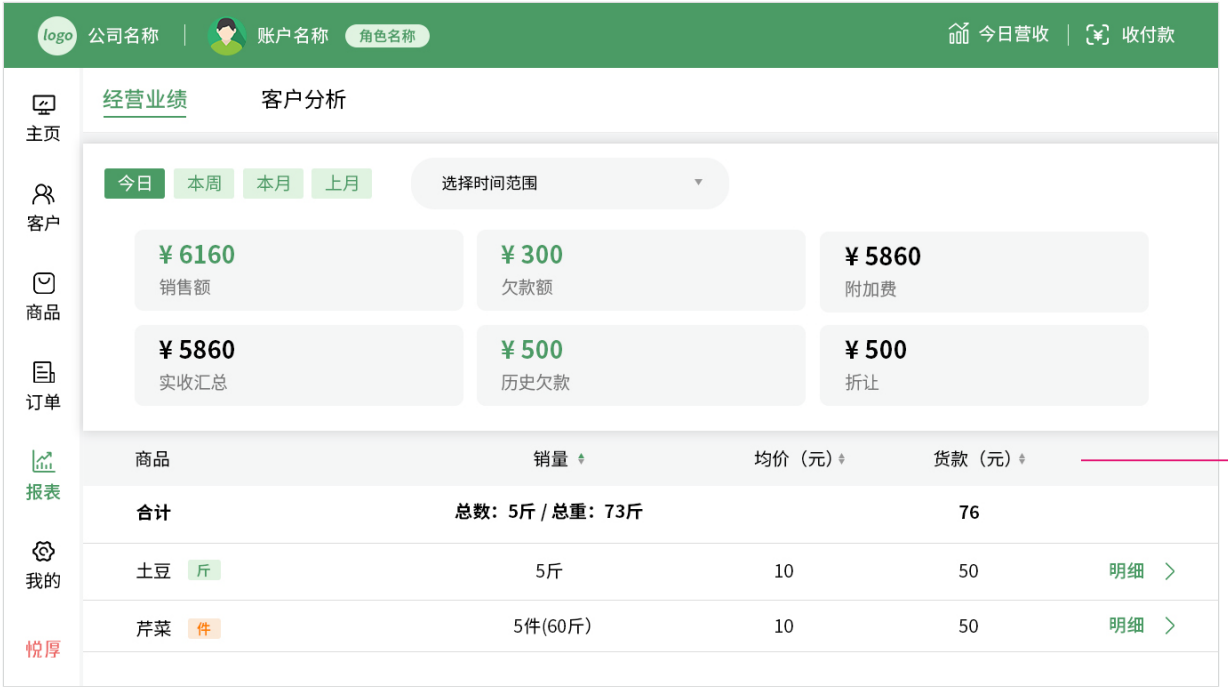The width and height of the screenshot is (1228, 693).
Task: Sort the table by 销量 column
Action: (x=581, y=459)
